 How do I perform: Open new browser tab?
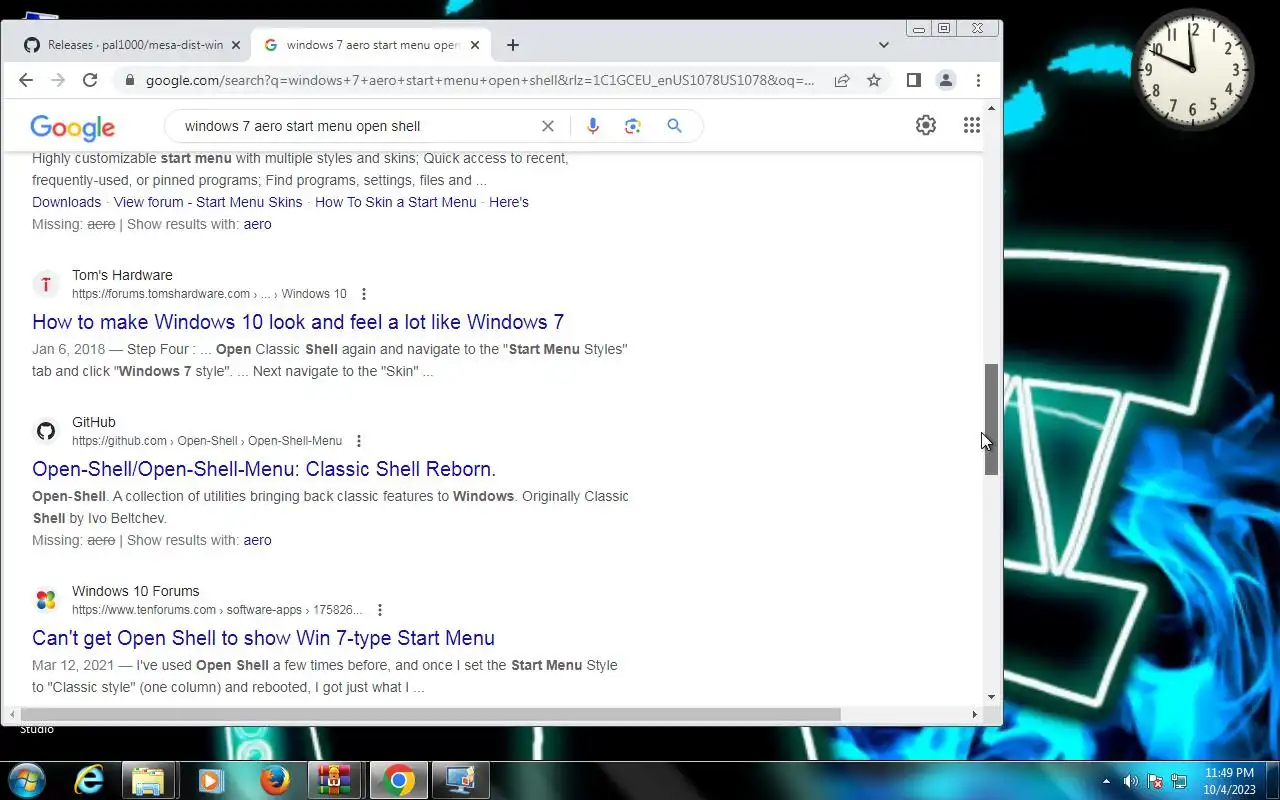click(x=512, y=45)
